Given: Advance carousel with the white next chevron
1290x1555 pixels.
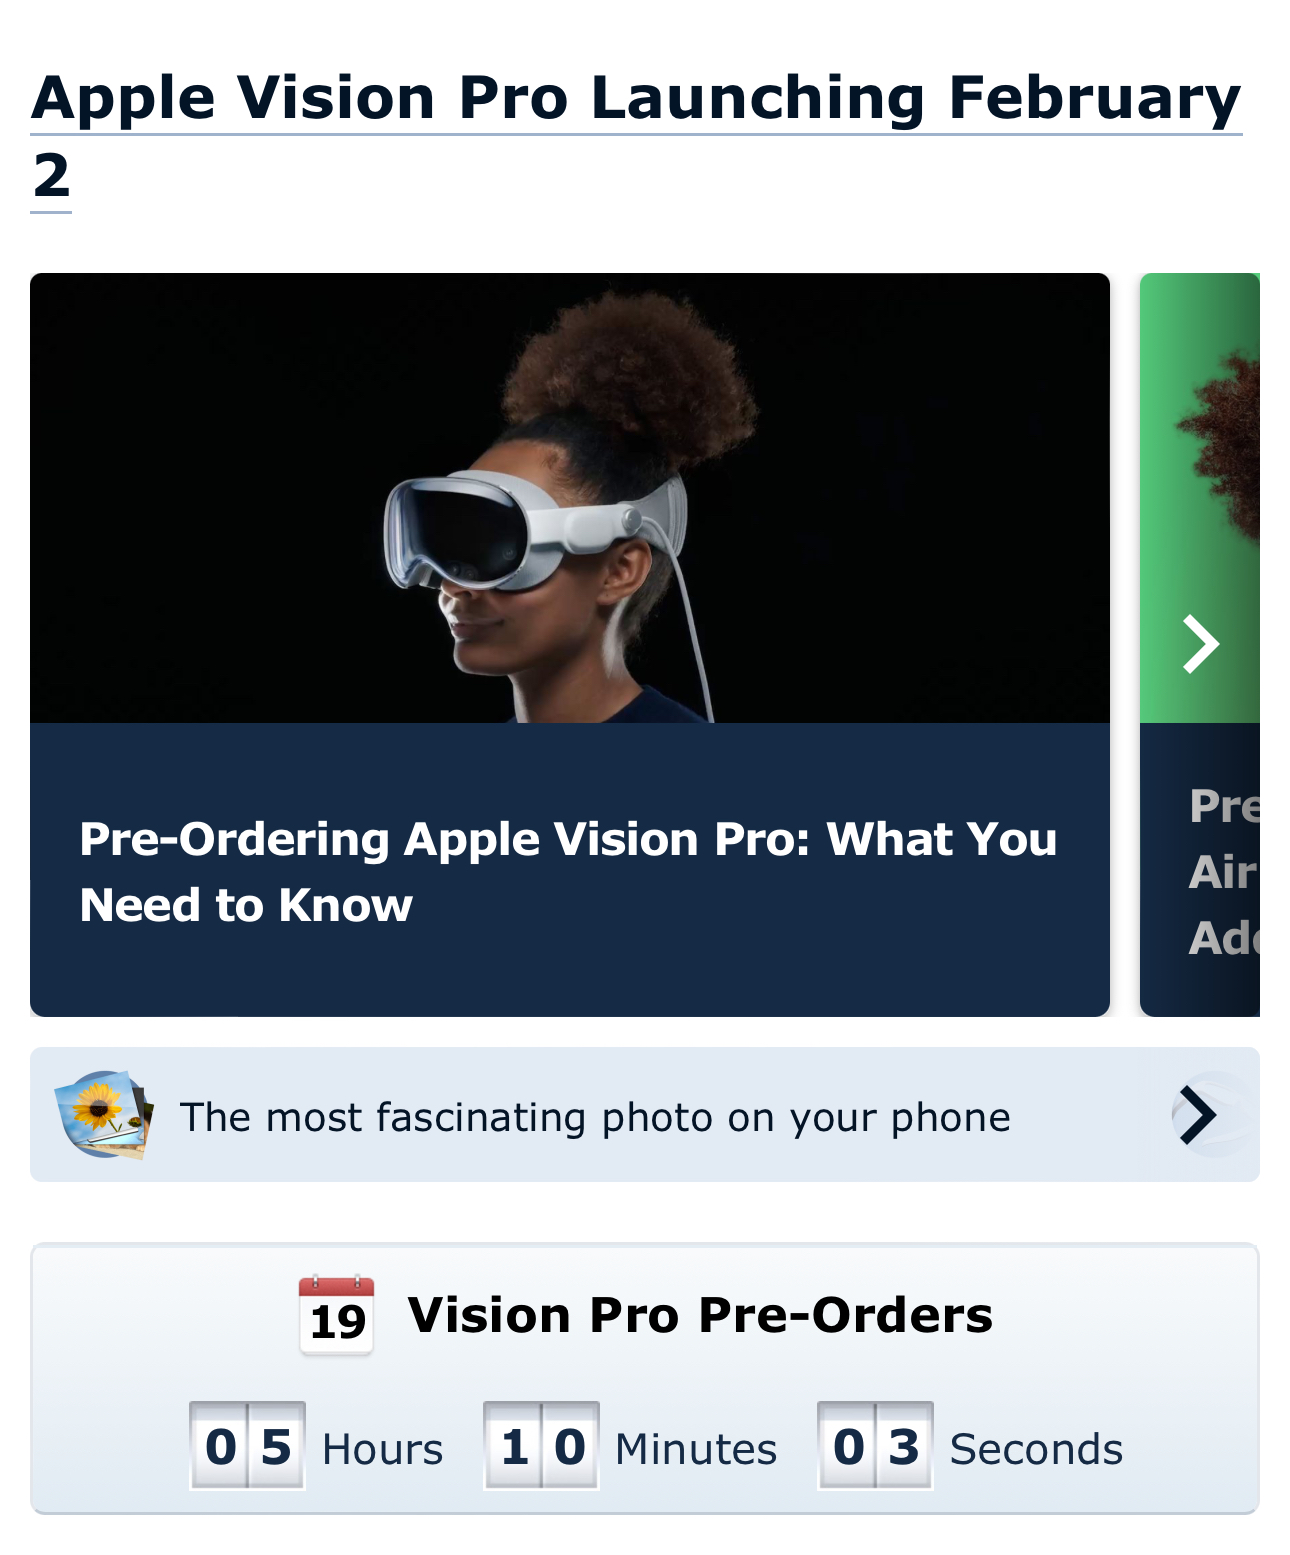Looking at the screenshot, I should (x=1200, y=644).
